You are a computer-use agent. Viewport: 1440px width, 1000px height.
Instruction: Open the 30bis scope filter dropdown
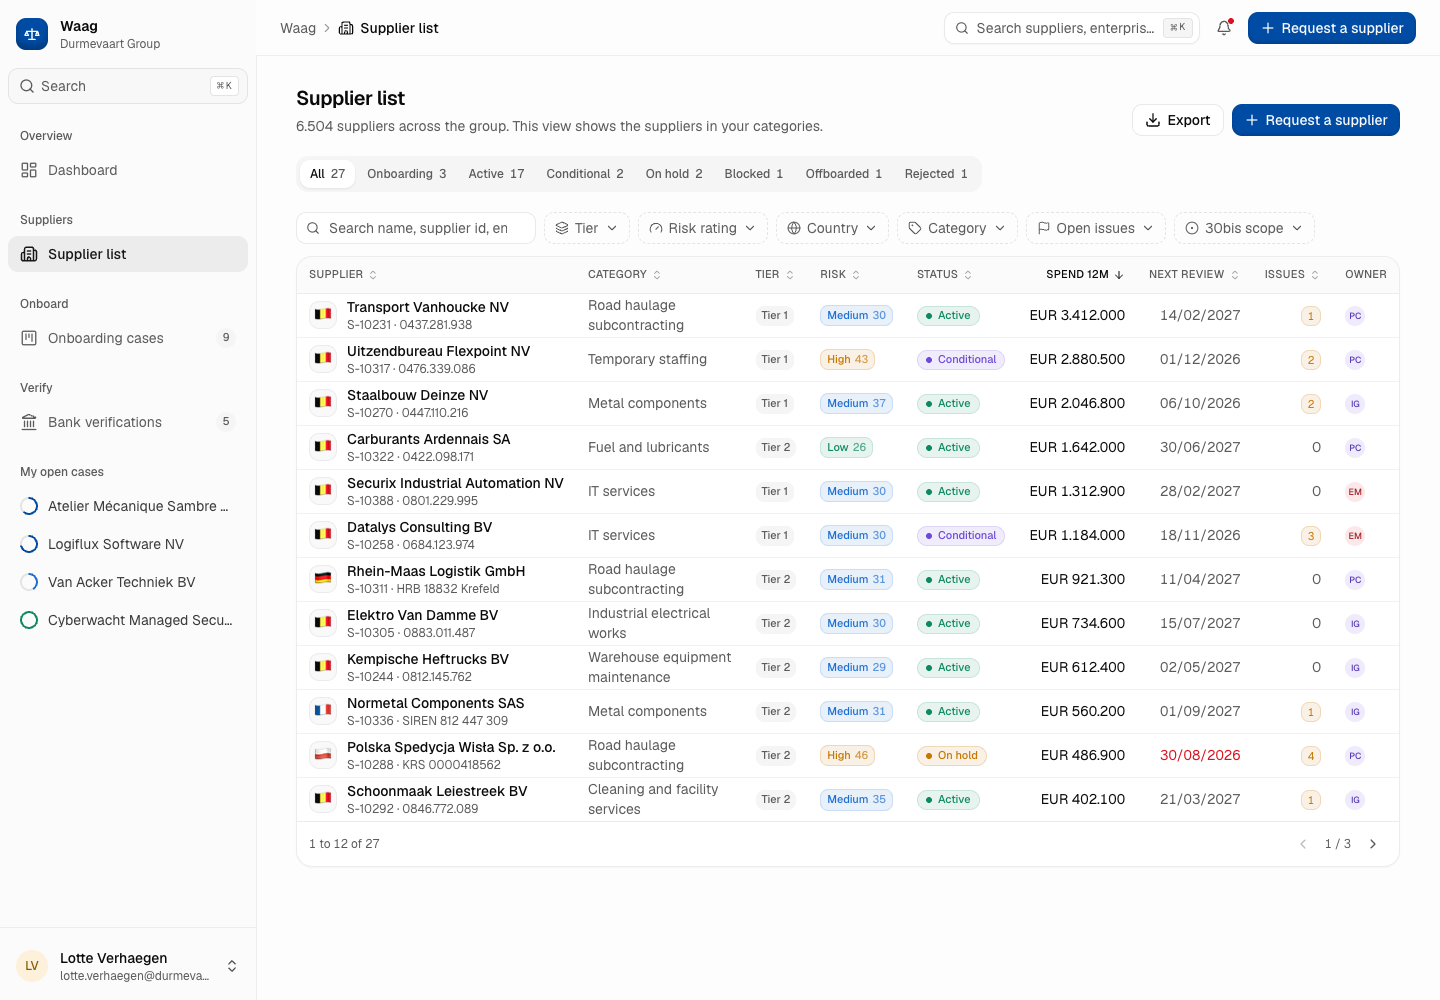tap(1244, 228)
